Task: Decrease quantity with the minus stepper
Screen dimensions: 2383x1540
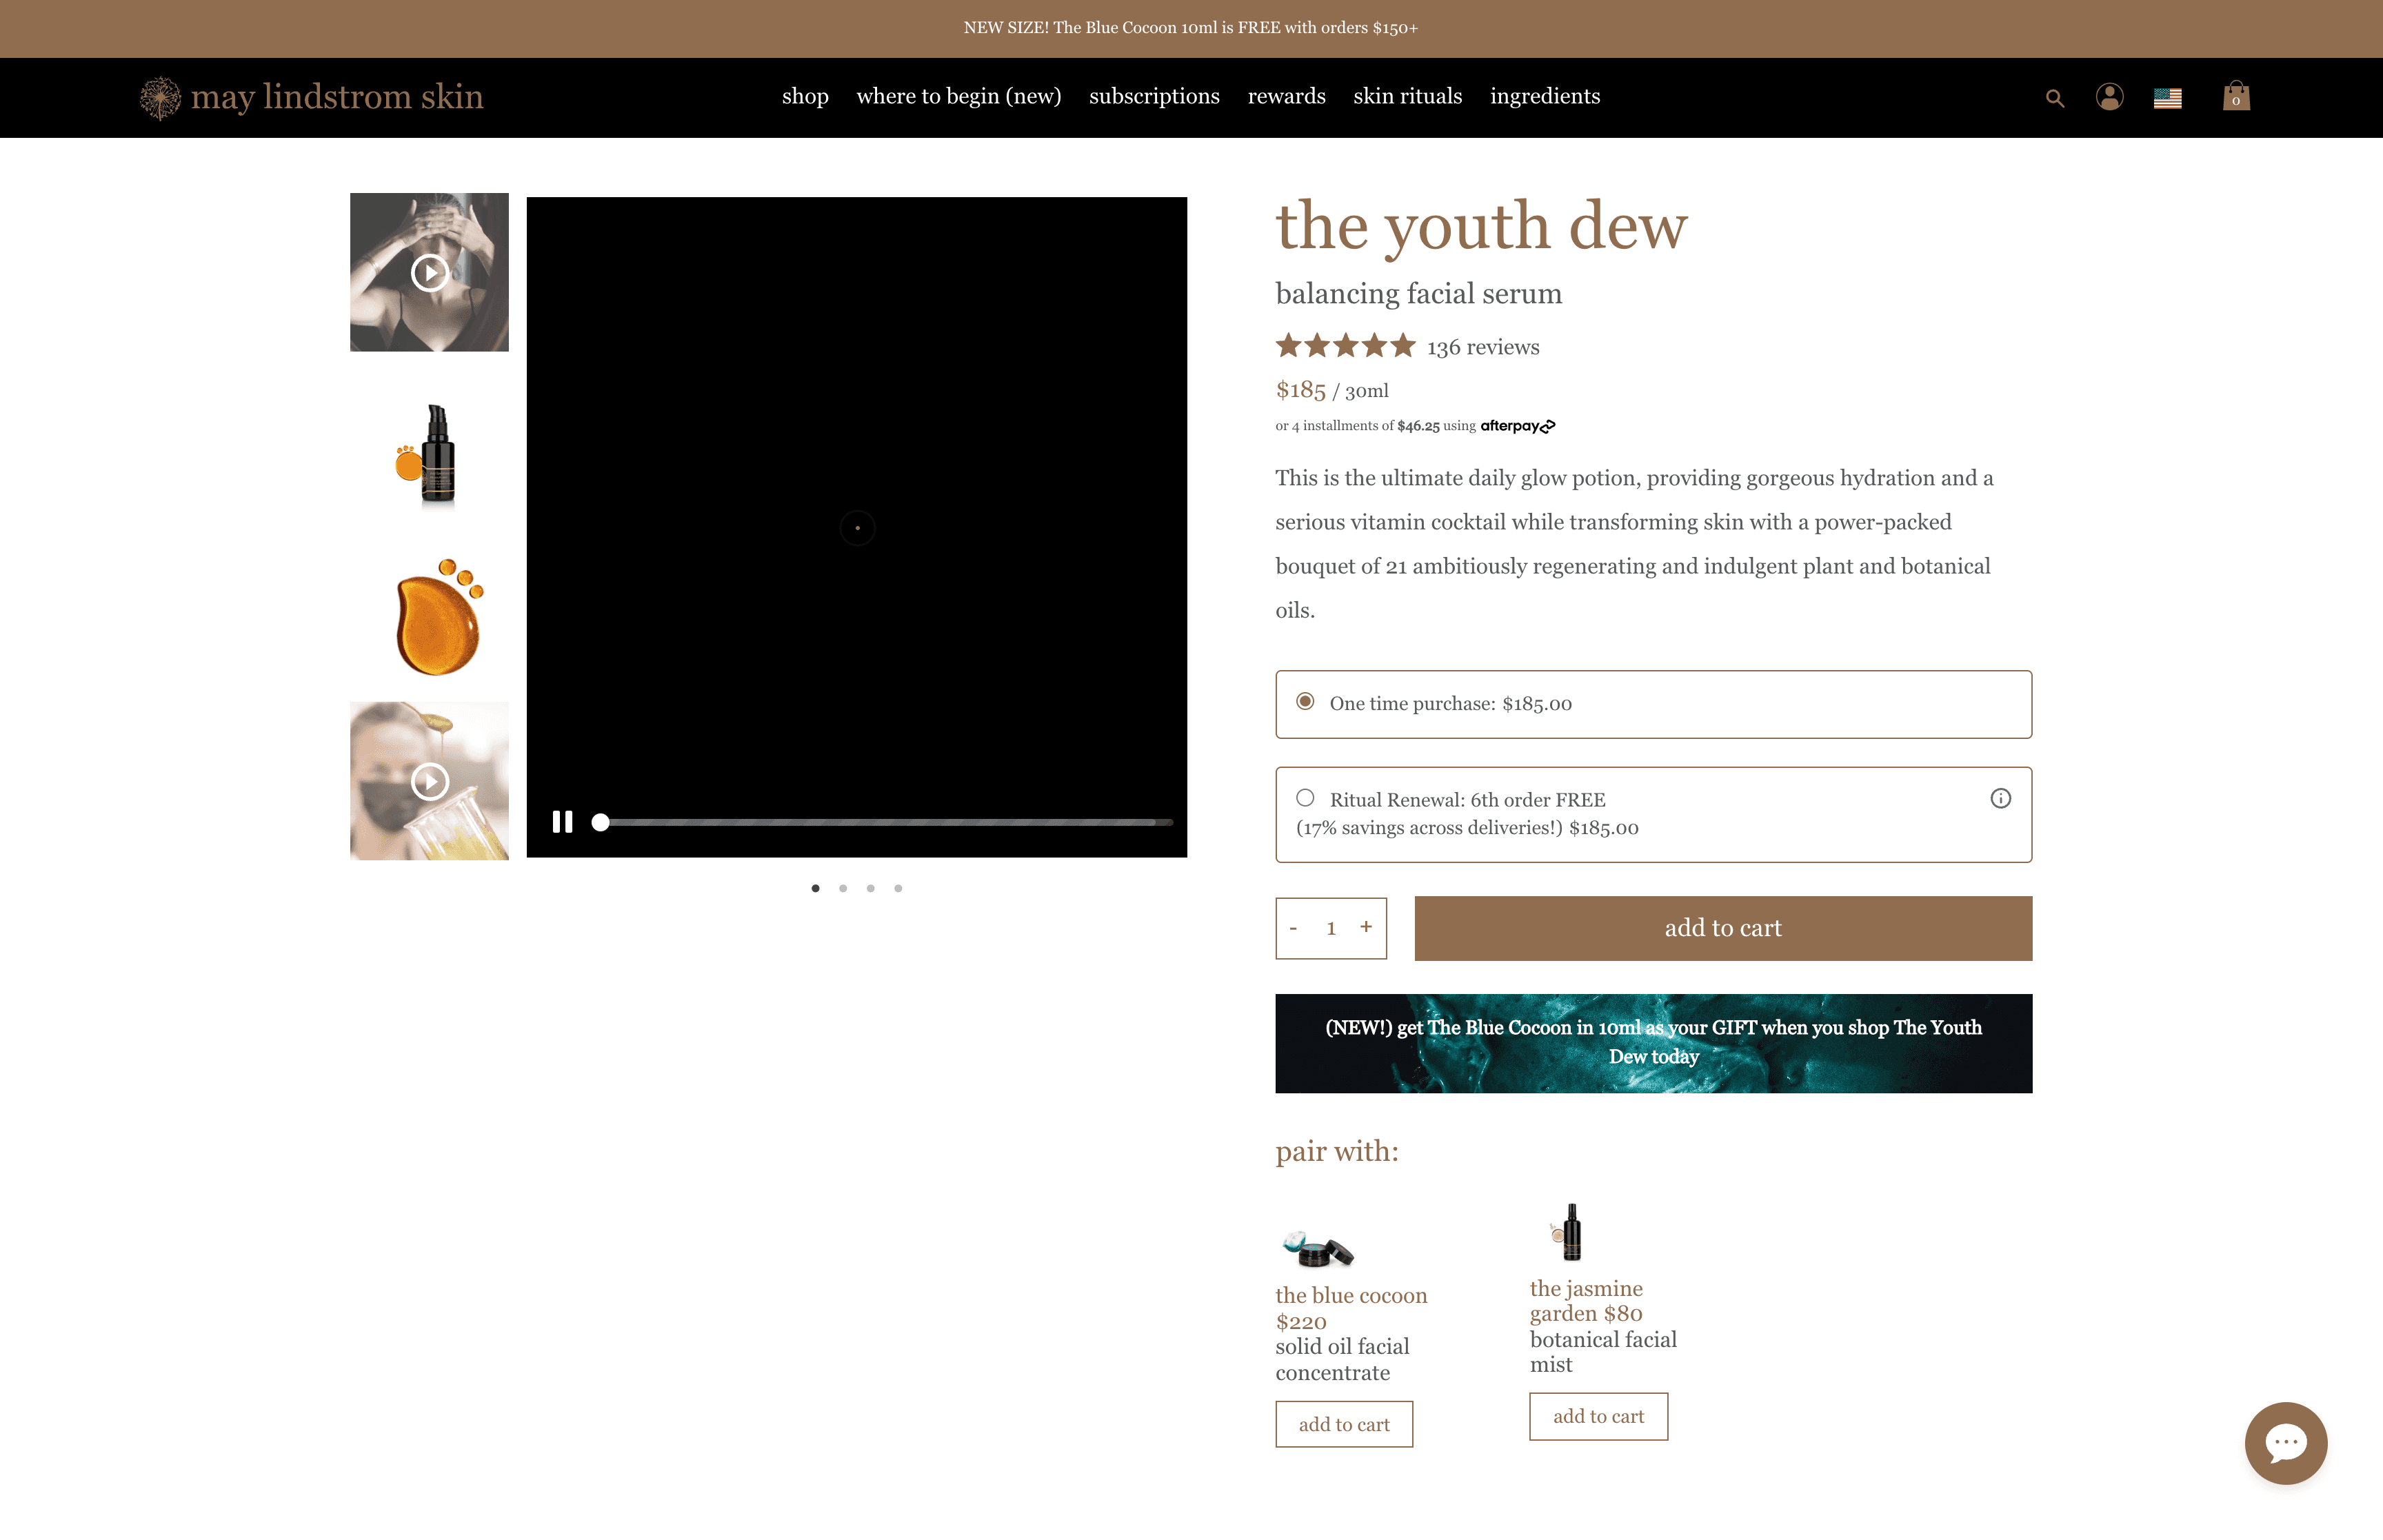Action: click(x=1294, y=927)
